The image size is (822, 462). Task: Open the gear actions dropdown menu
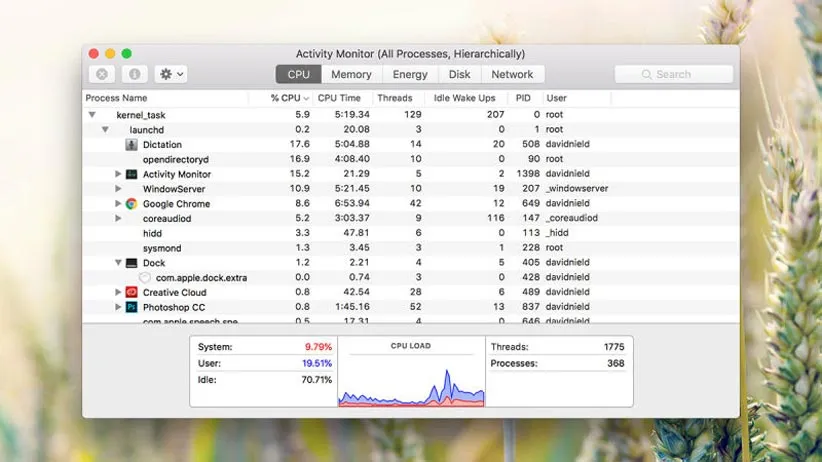coord(171,74)
